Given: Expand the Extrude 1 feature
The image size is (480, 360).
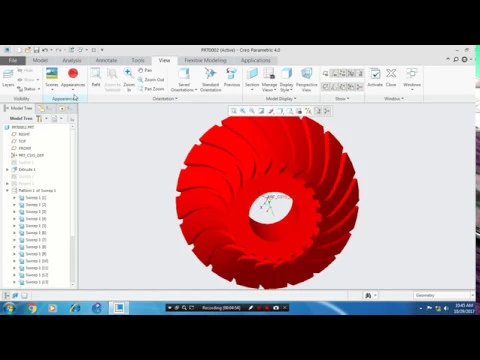Looking at the screenshot, I should 7,170.
